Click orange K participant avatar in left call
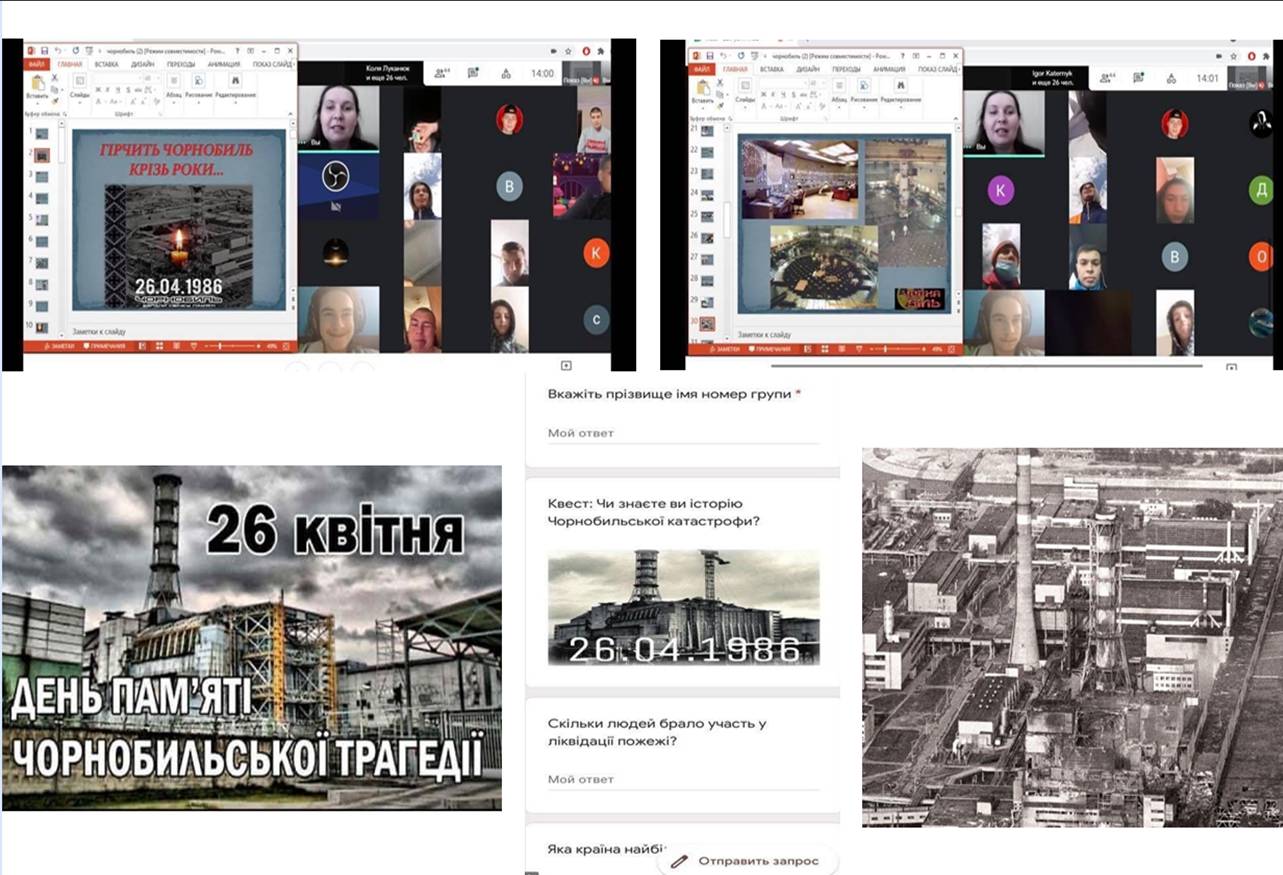The height and width of the screenshot is (875, 1283). click(x=596, y=253)
